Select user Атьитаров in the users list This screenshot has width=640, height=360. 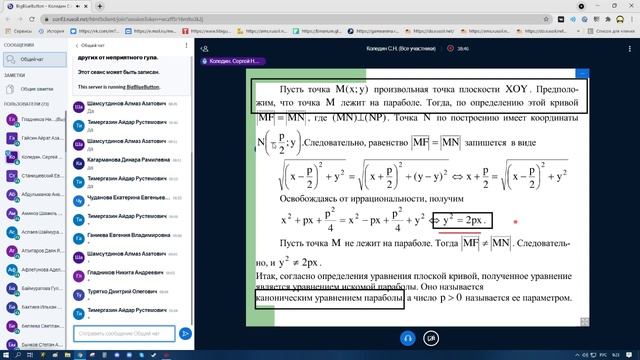pos(34,251)
